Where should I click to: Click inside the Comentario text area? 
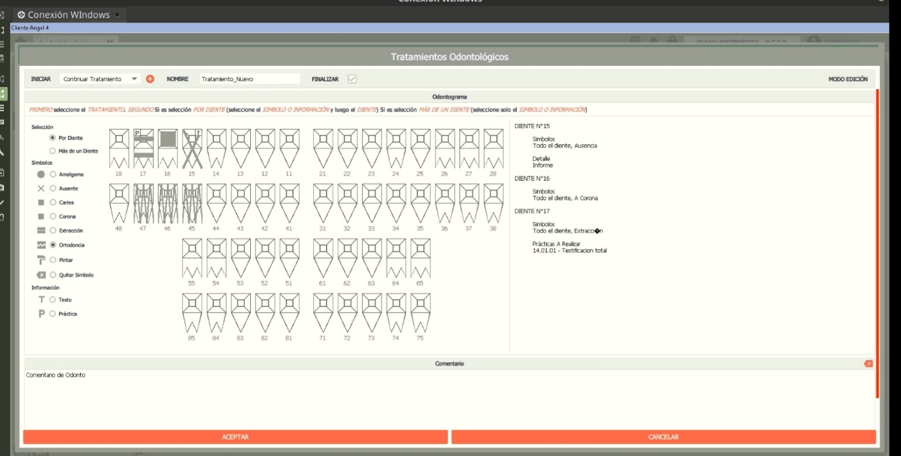(x=449, y=396)
